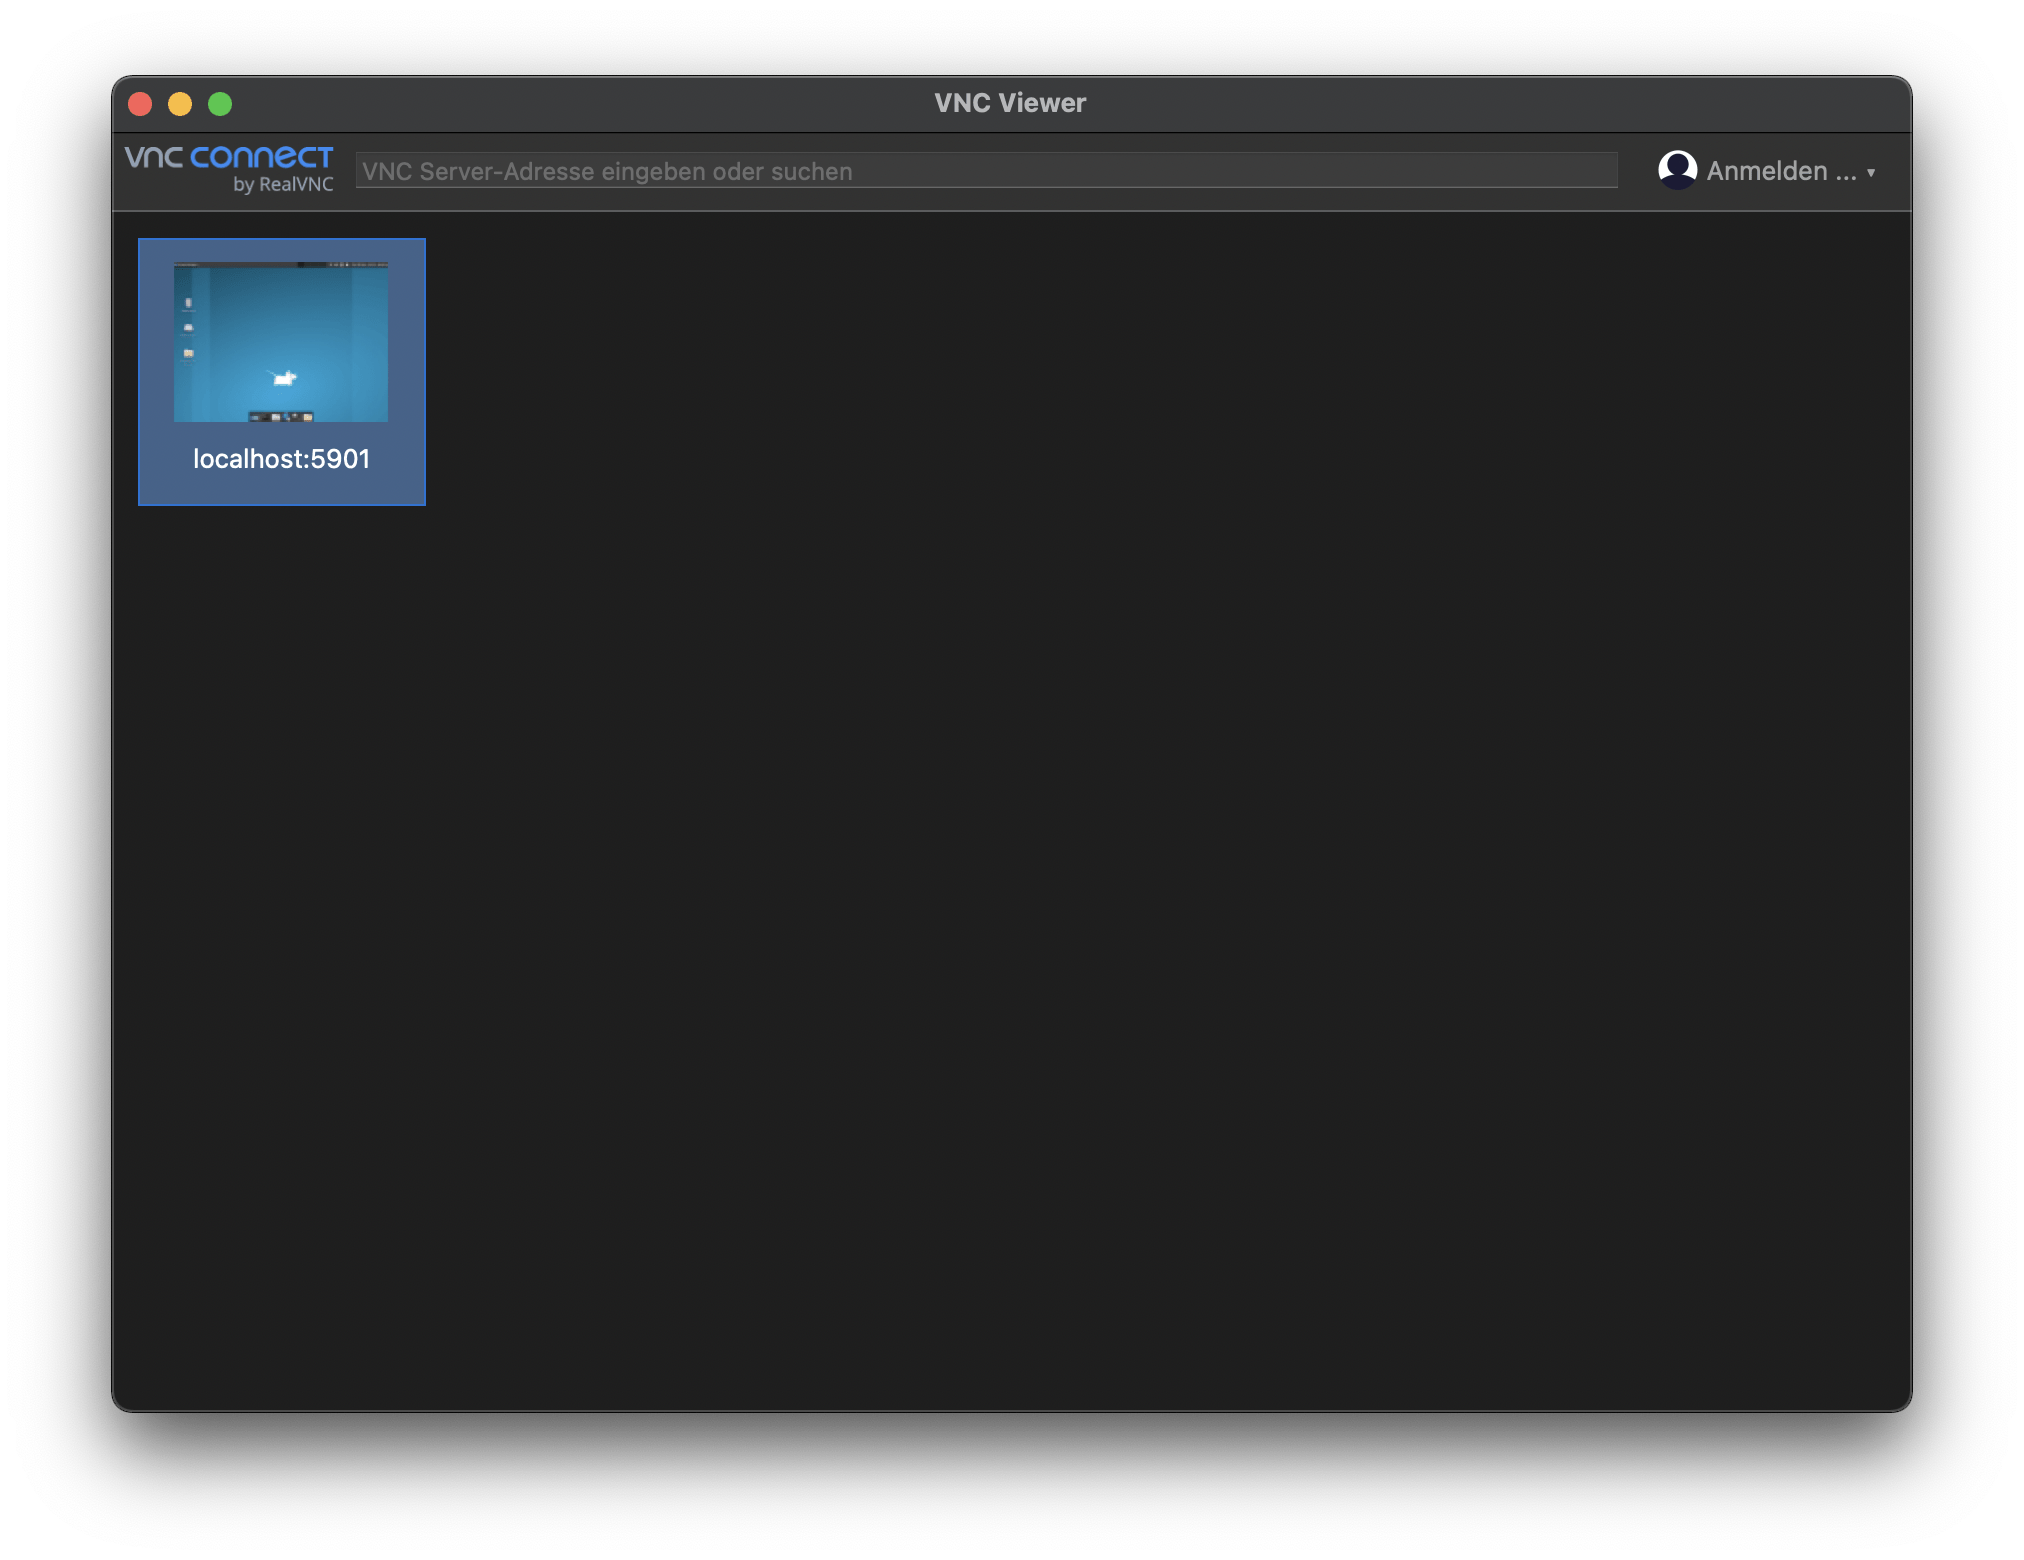Click the desktop preview image inside the tile

tap(281, 340)
